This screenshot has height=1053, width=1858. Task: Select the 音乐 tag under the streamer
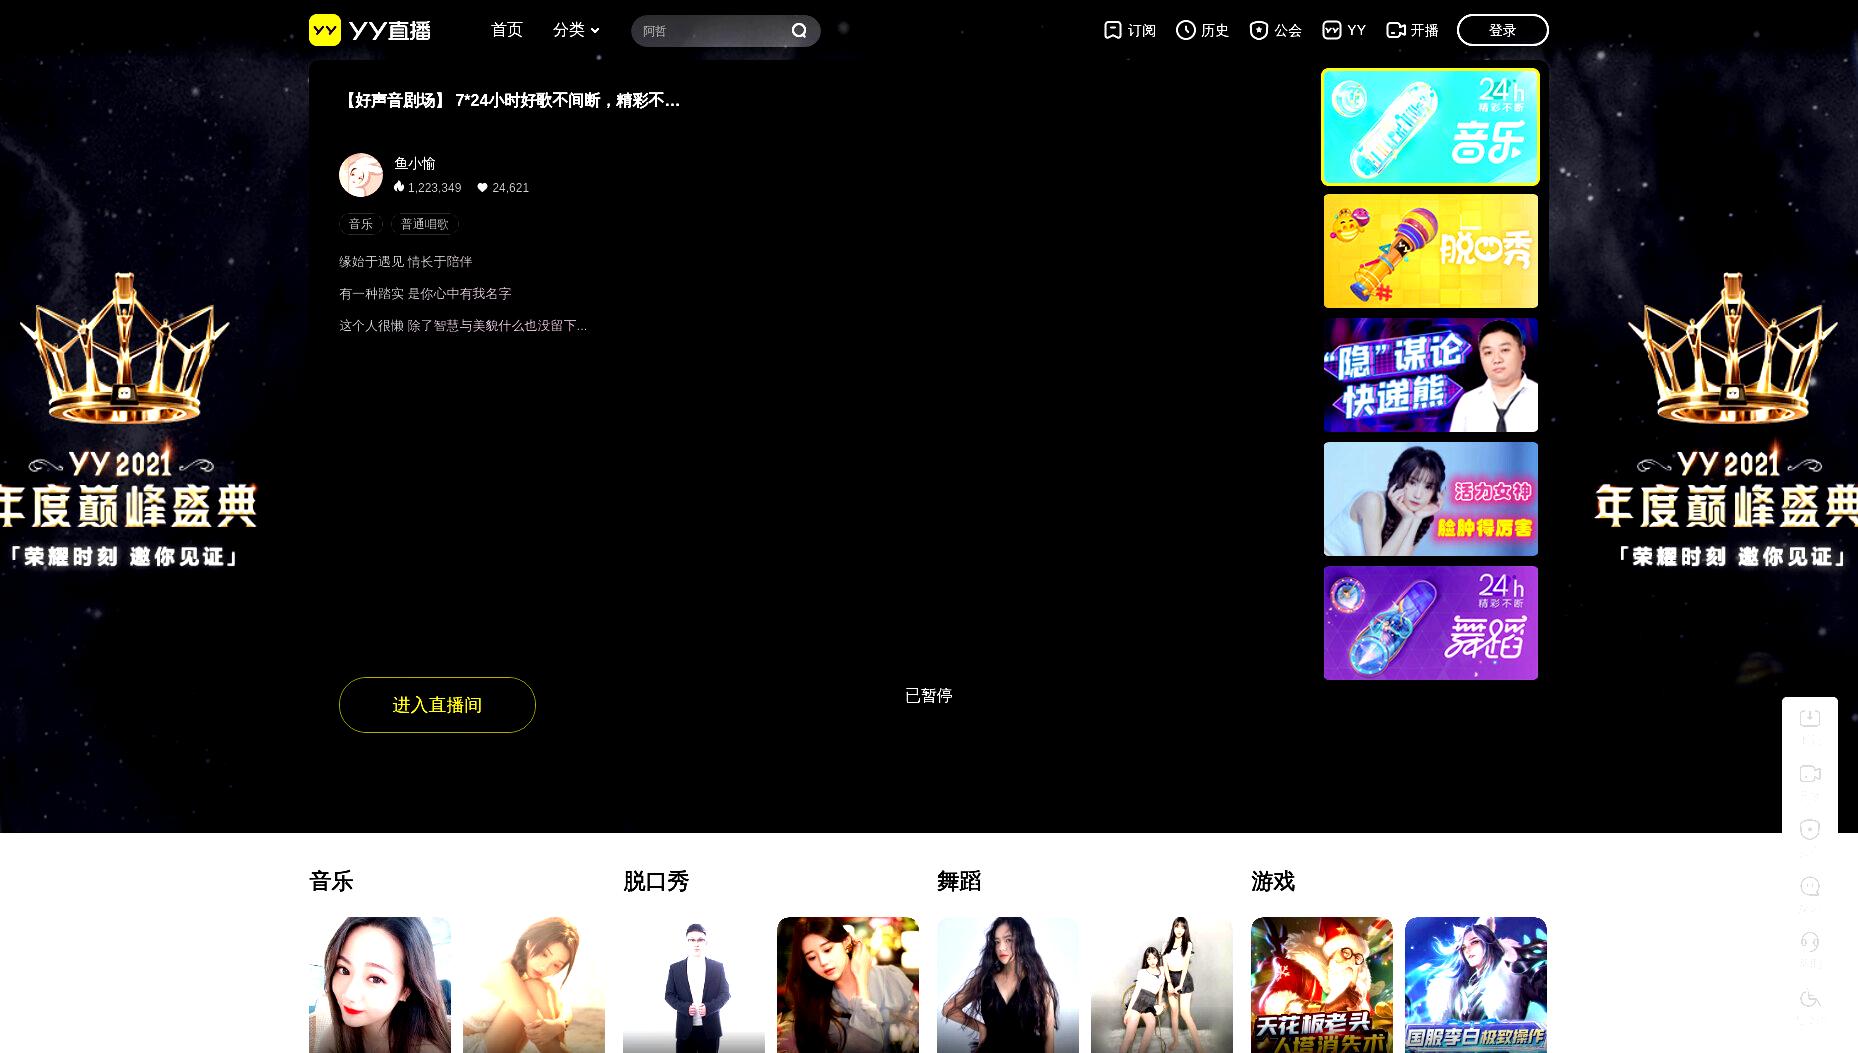(361, 224)
